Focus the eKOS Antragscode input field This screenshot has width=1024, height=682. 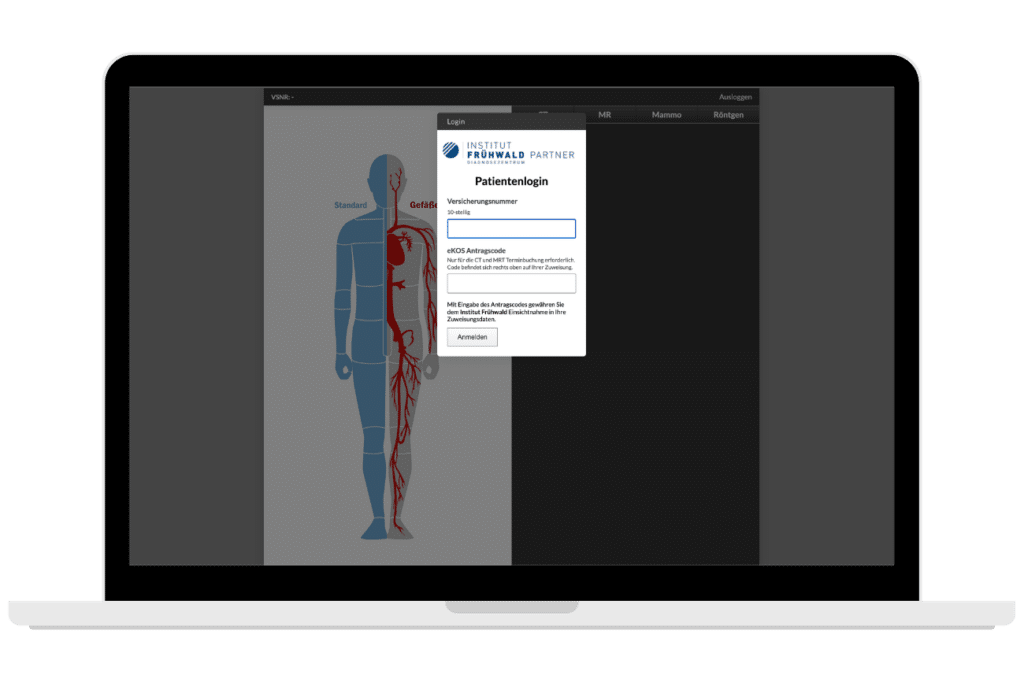tap(511, 284)
